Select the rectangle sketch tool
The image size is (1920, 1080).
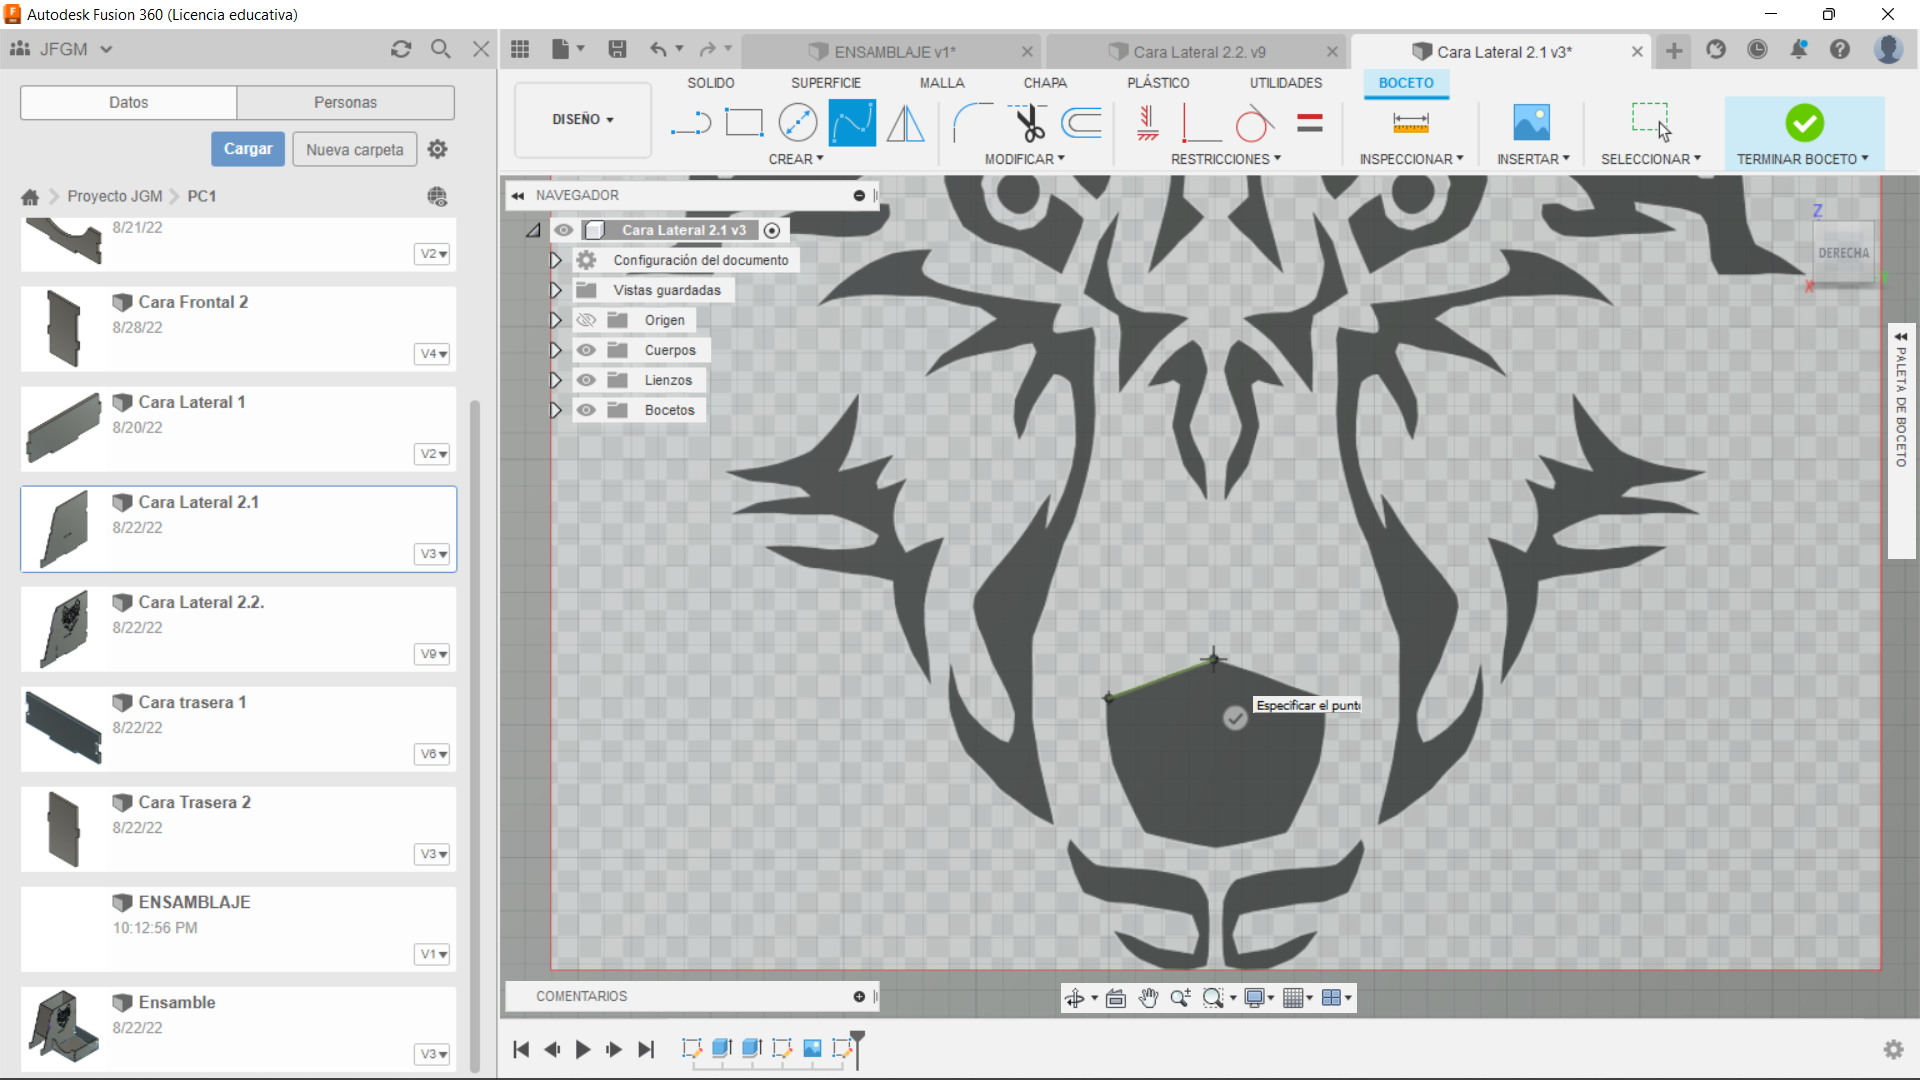[743, 123]
